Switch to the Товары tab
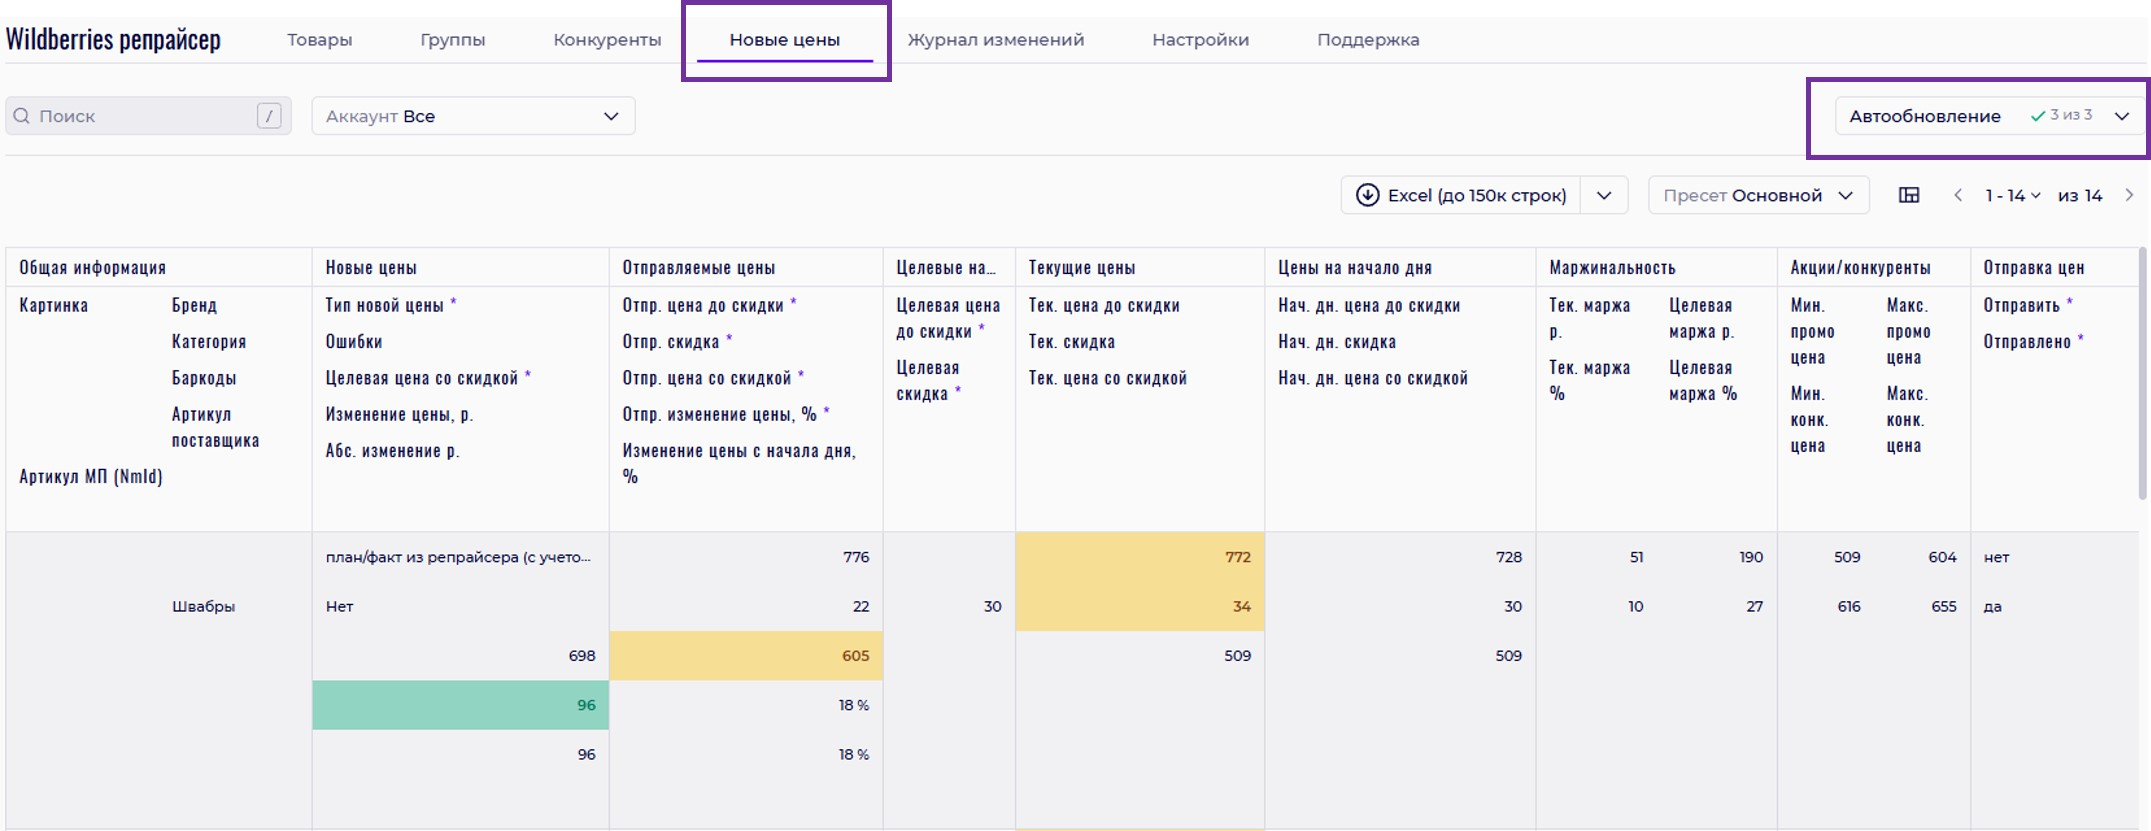The height and width of the screenshot is (831, 2151). [x=319, y=40]
